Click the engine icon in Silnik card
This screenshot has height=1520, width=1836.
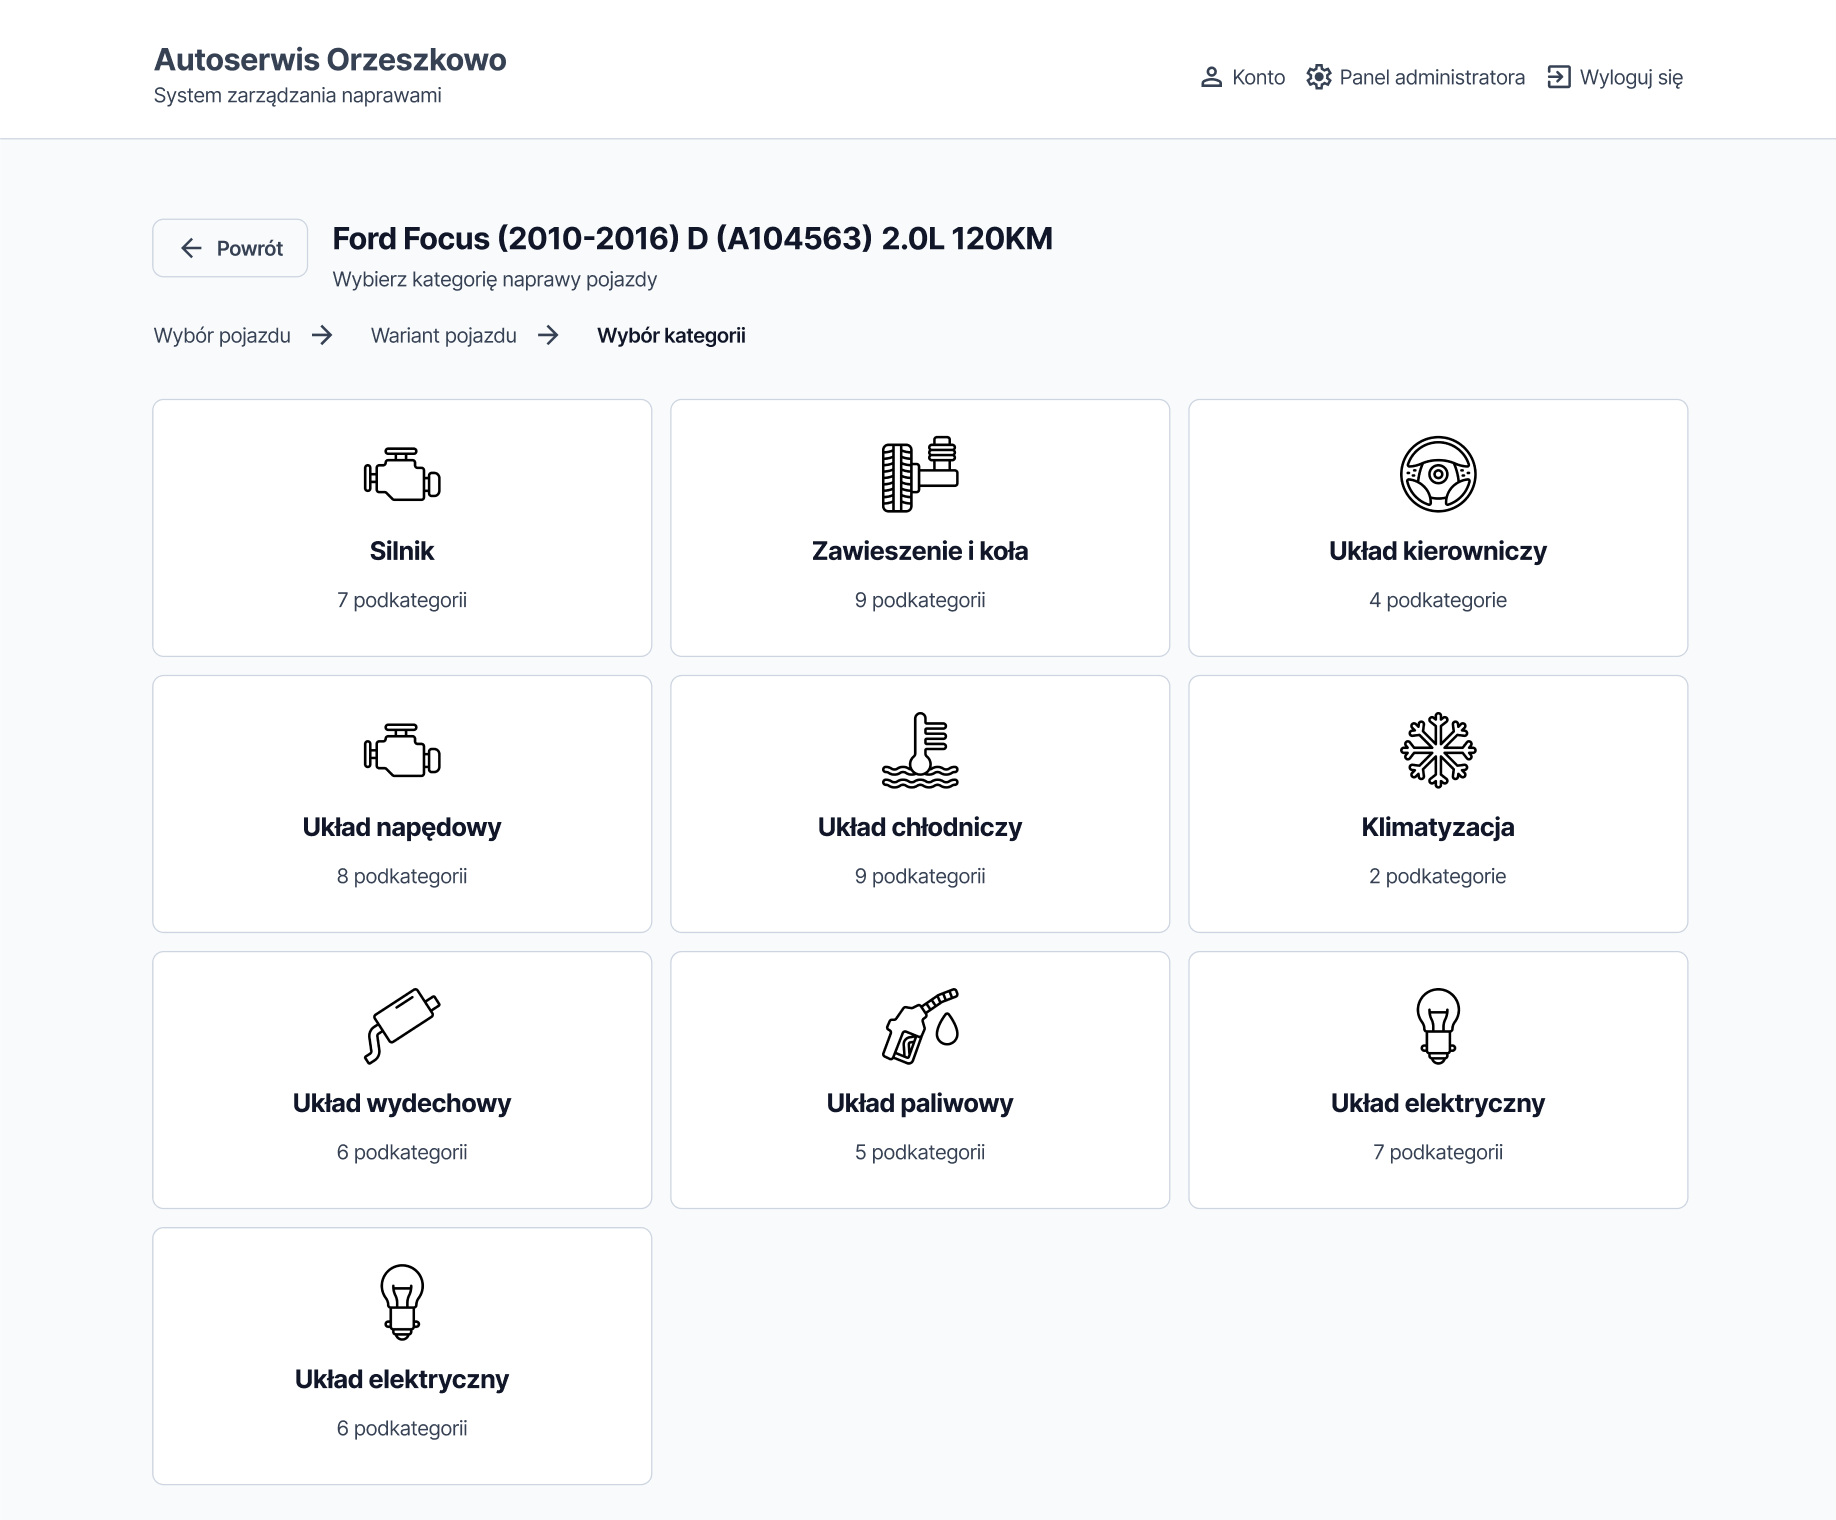coord(402,474)
